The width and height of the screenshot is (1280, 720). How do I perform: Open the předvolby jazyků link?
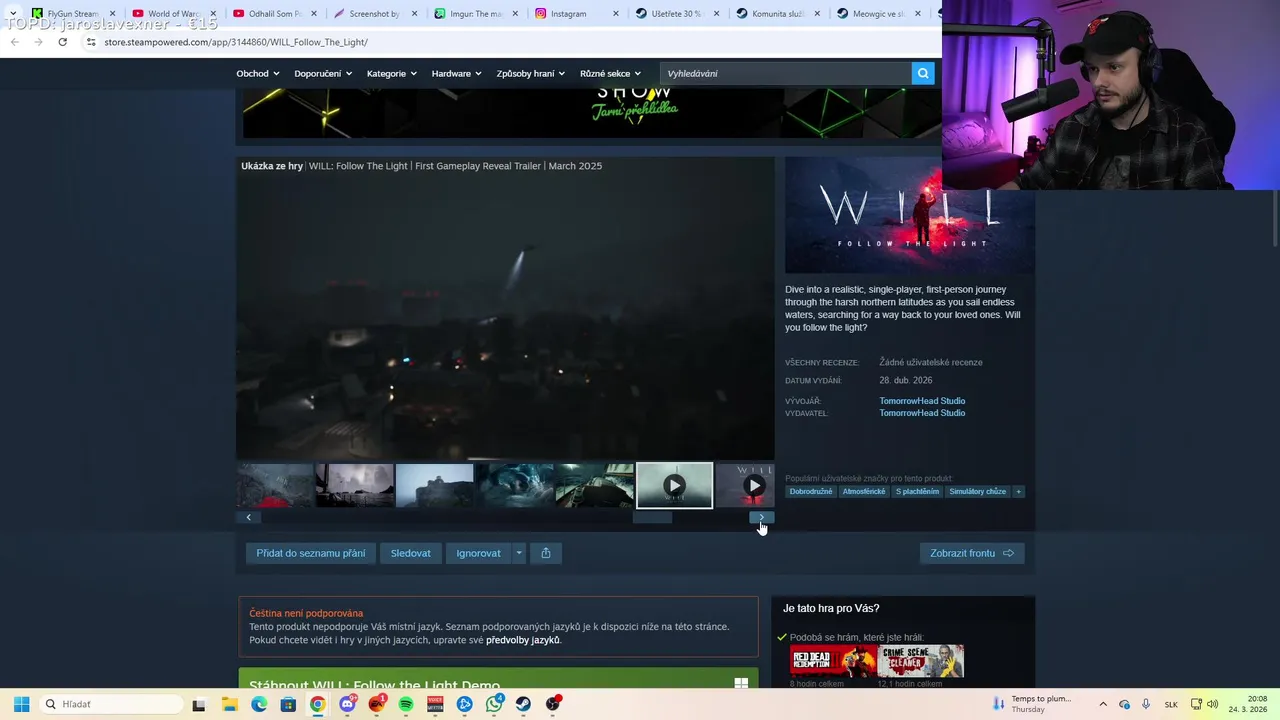[x=523, y=640]
